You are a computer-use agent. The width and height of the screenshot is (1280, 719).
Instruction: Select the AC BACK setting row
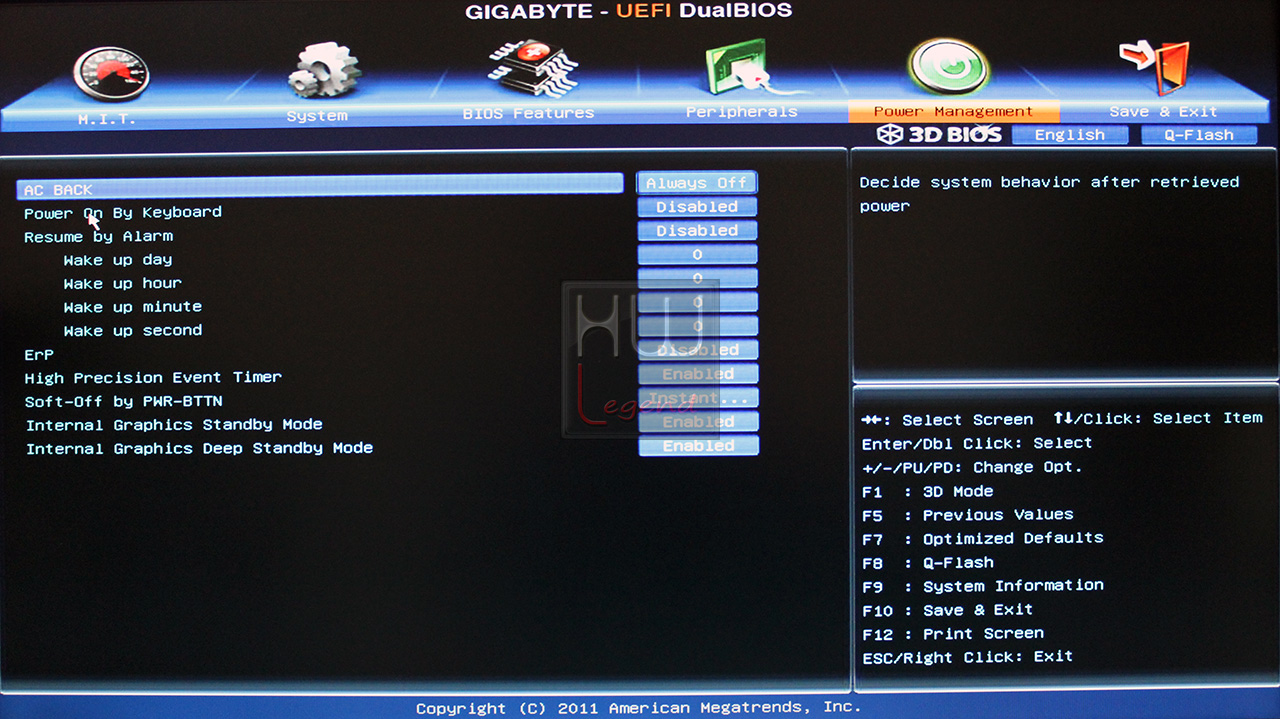(x=320, y=186)
